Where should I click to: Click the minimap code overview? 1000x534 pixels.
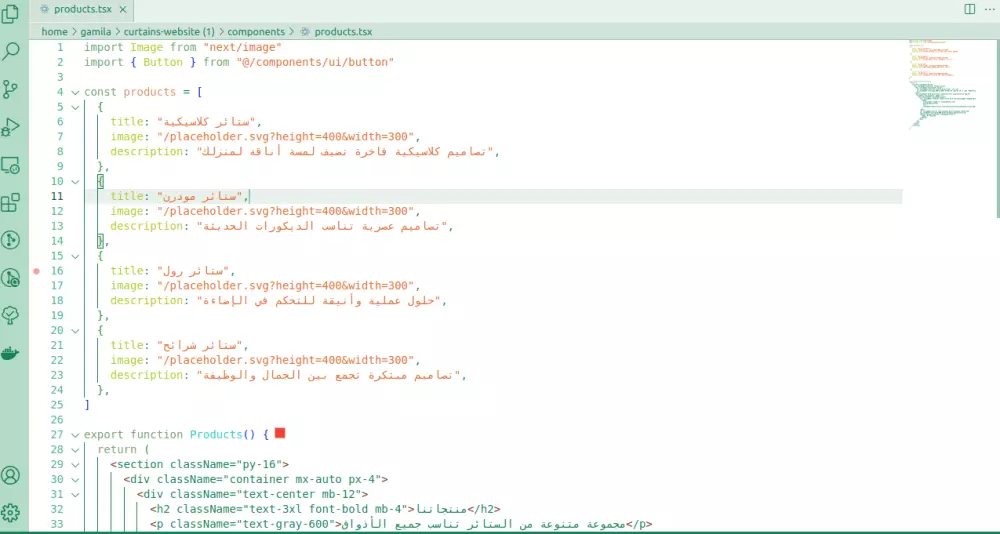pyautogui.click(x=943, y=85)
